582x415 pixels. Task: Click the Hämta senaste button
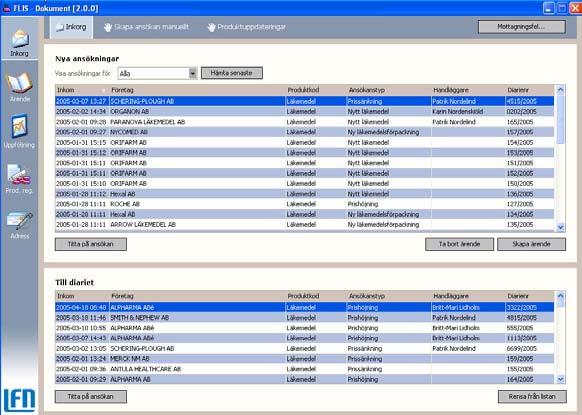click(x=232, y=73)
